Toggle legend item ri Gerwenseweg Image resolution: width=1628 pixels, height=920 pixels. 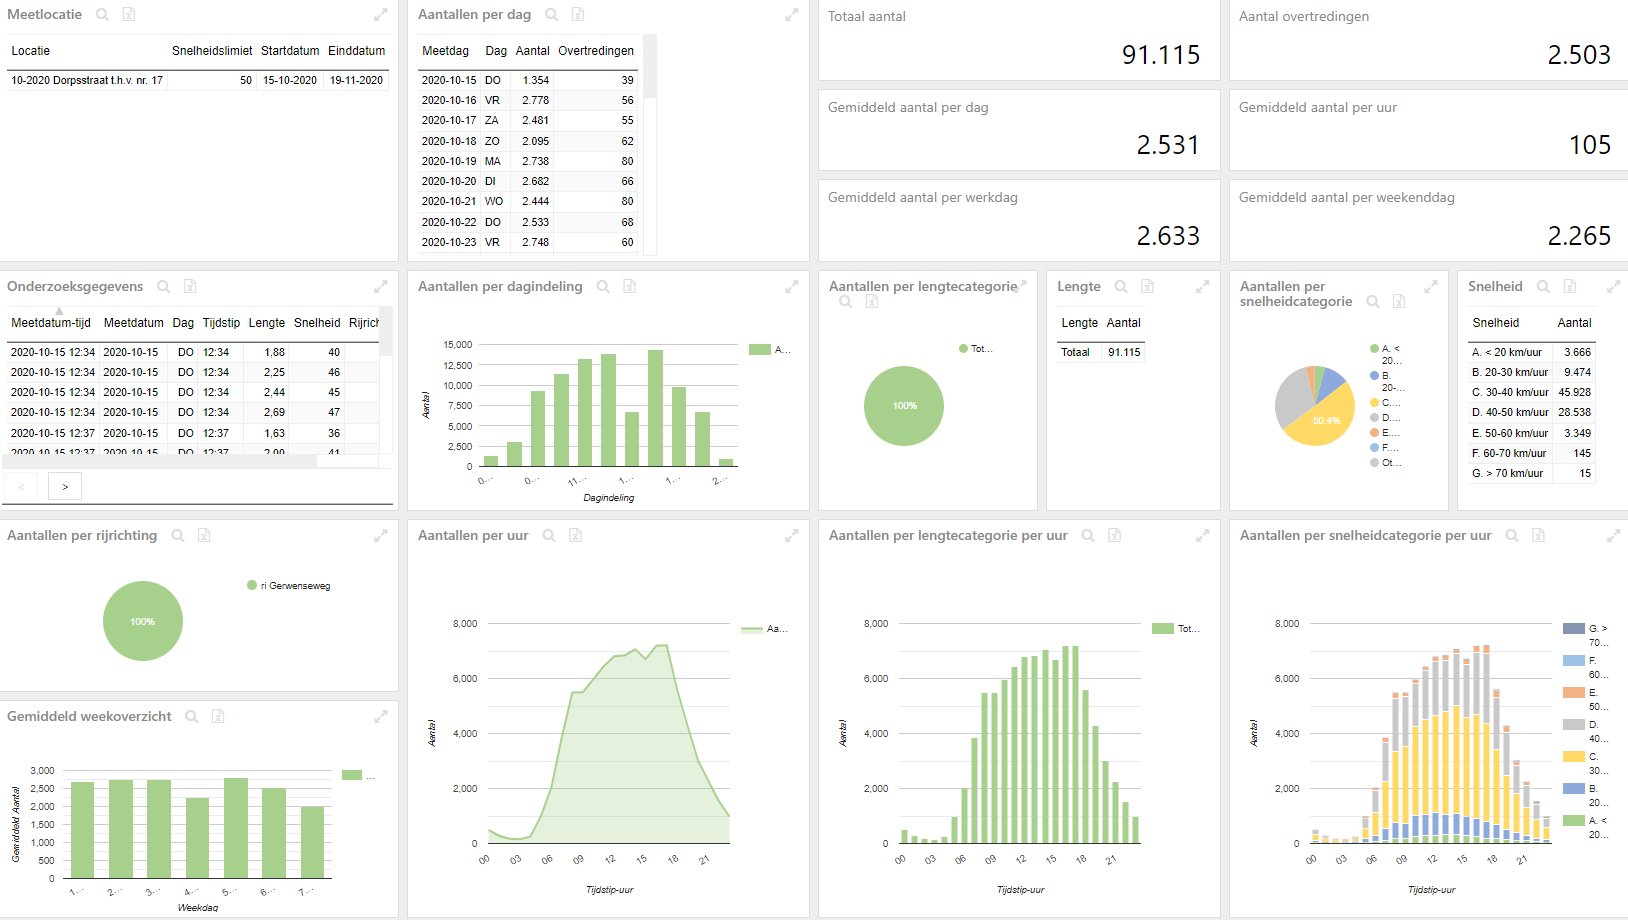point(289,586)
